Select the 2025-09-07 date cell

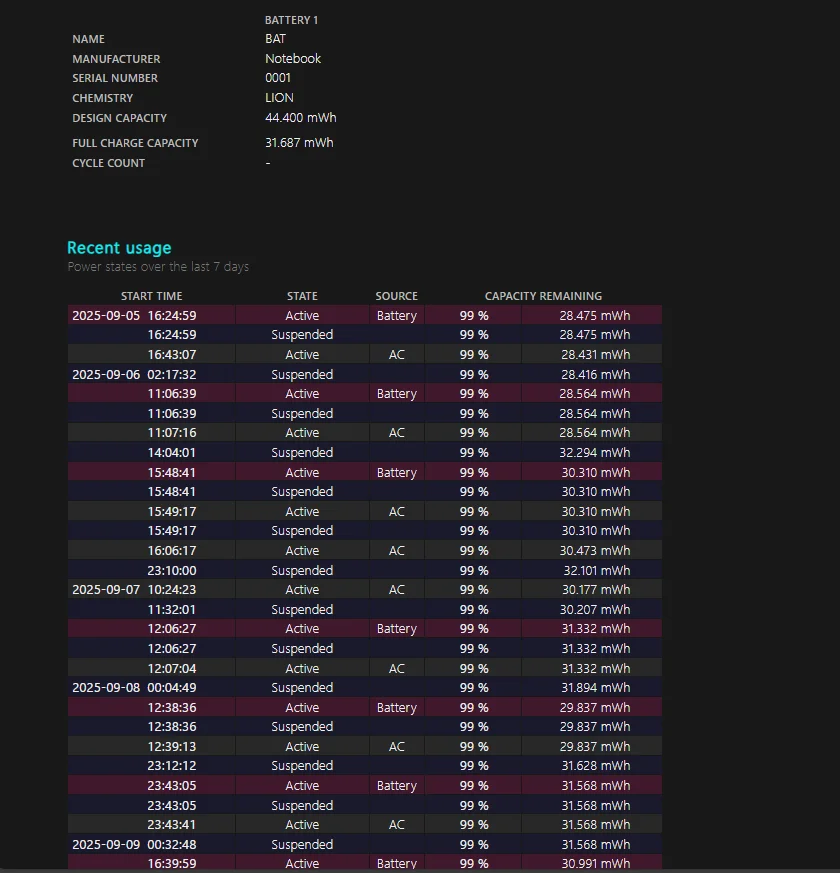point(104,590)
